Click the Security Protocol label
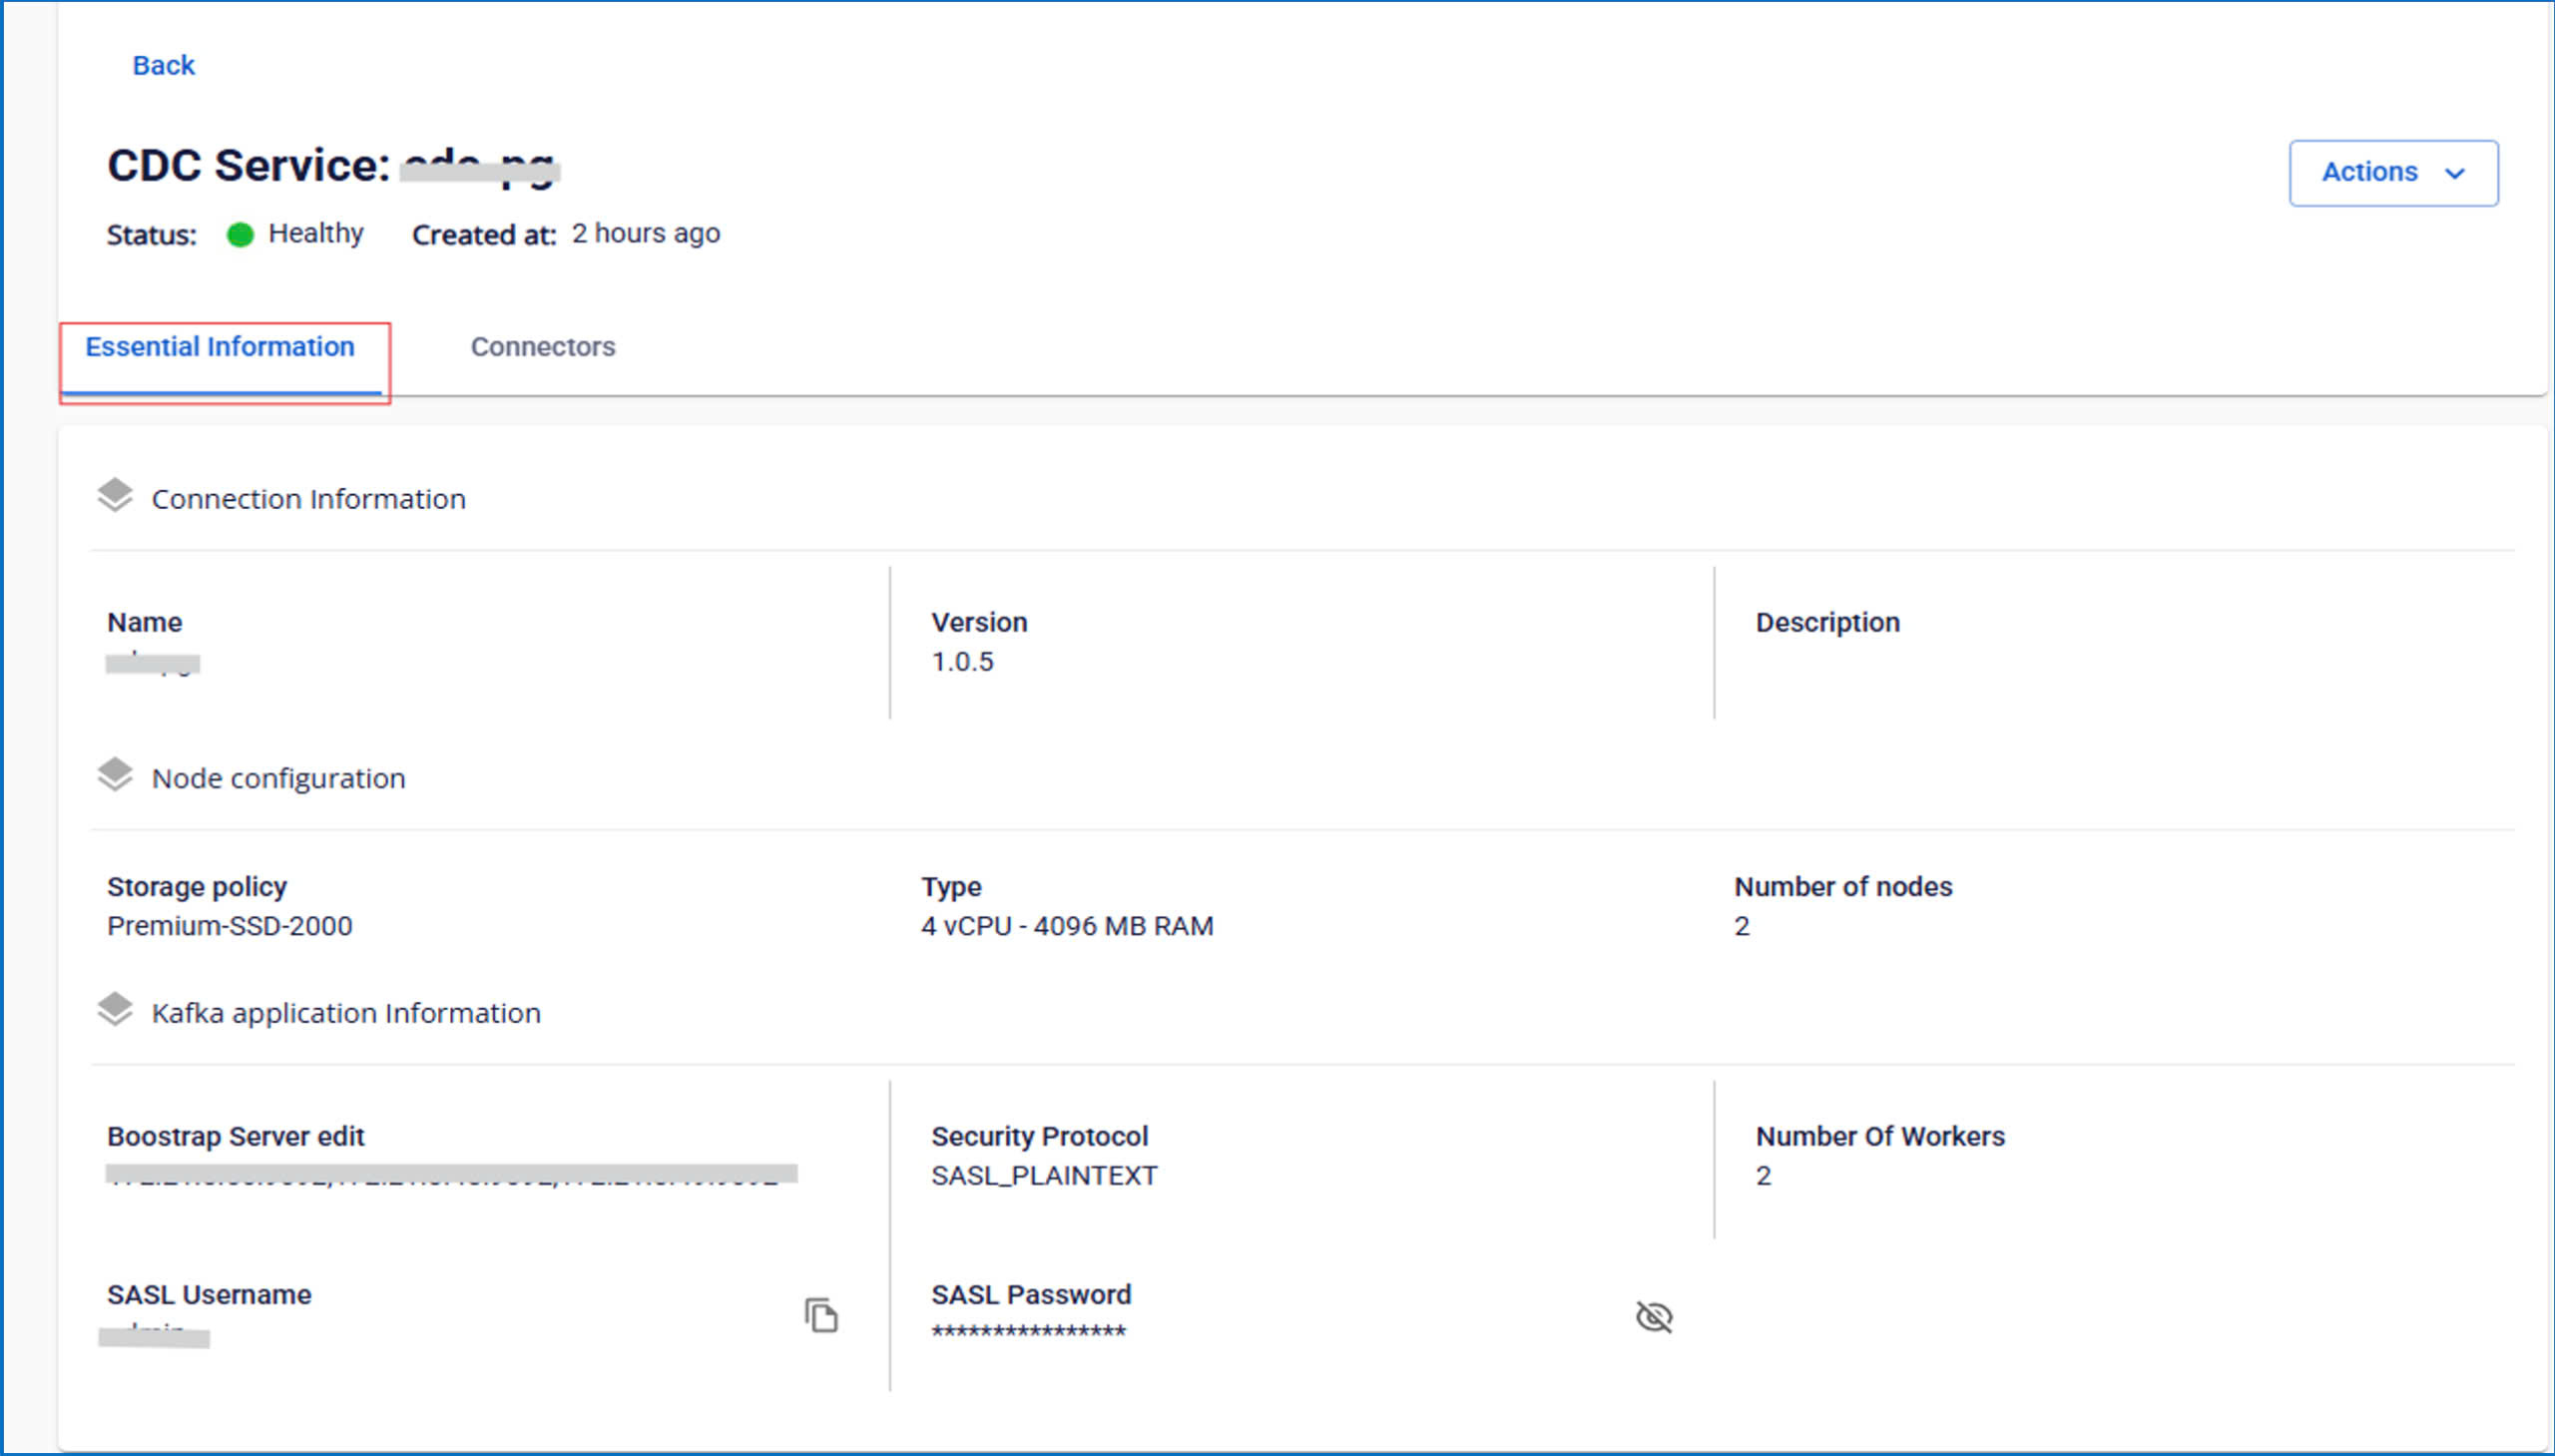 pos(1040,1136)
